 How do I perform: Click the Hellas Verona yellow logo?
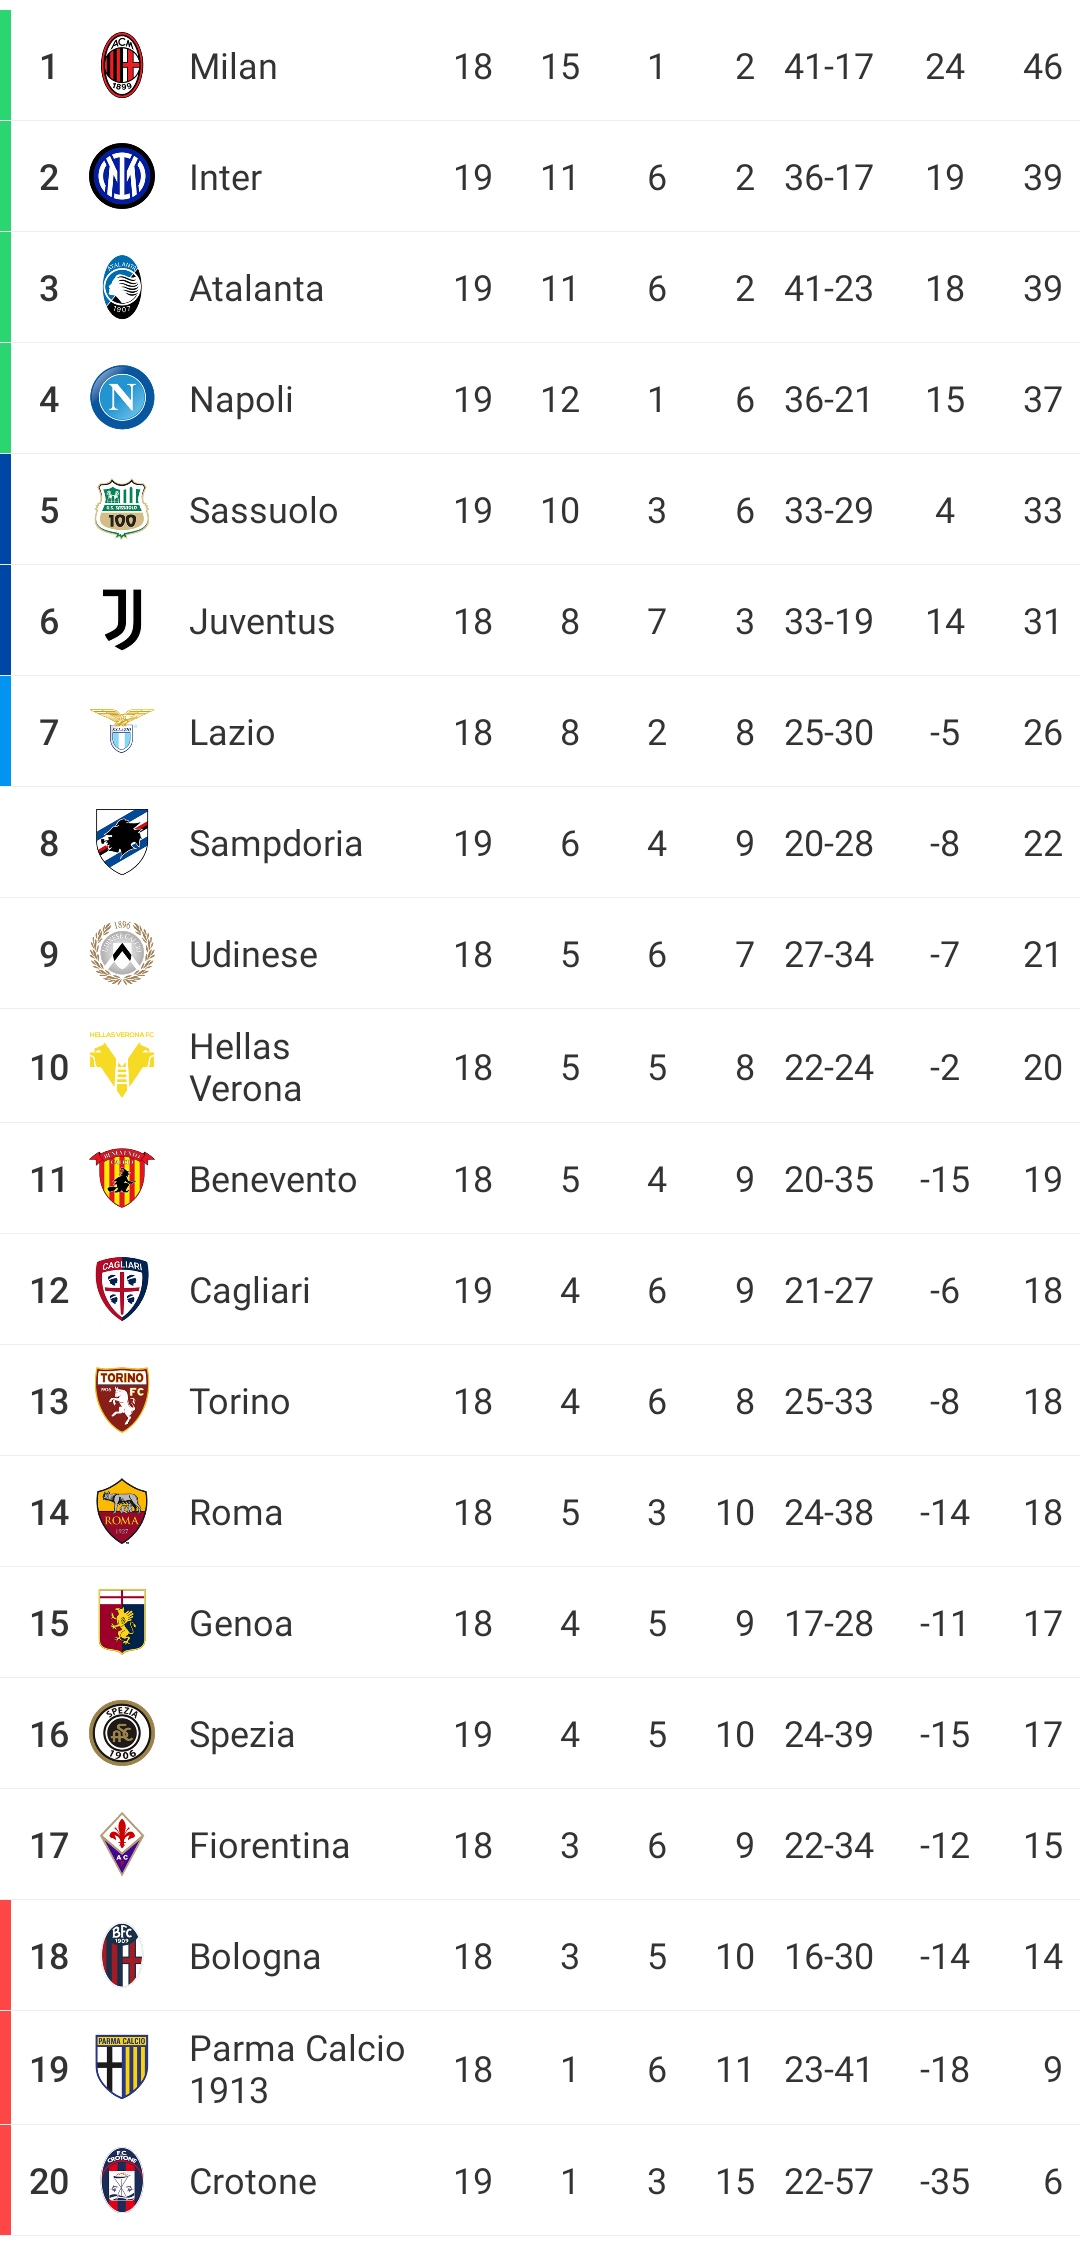tap(122, 1065)
